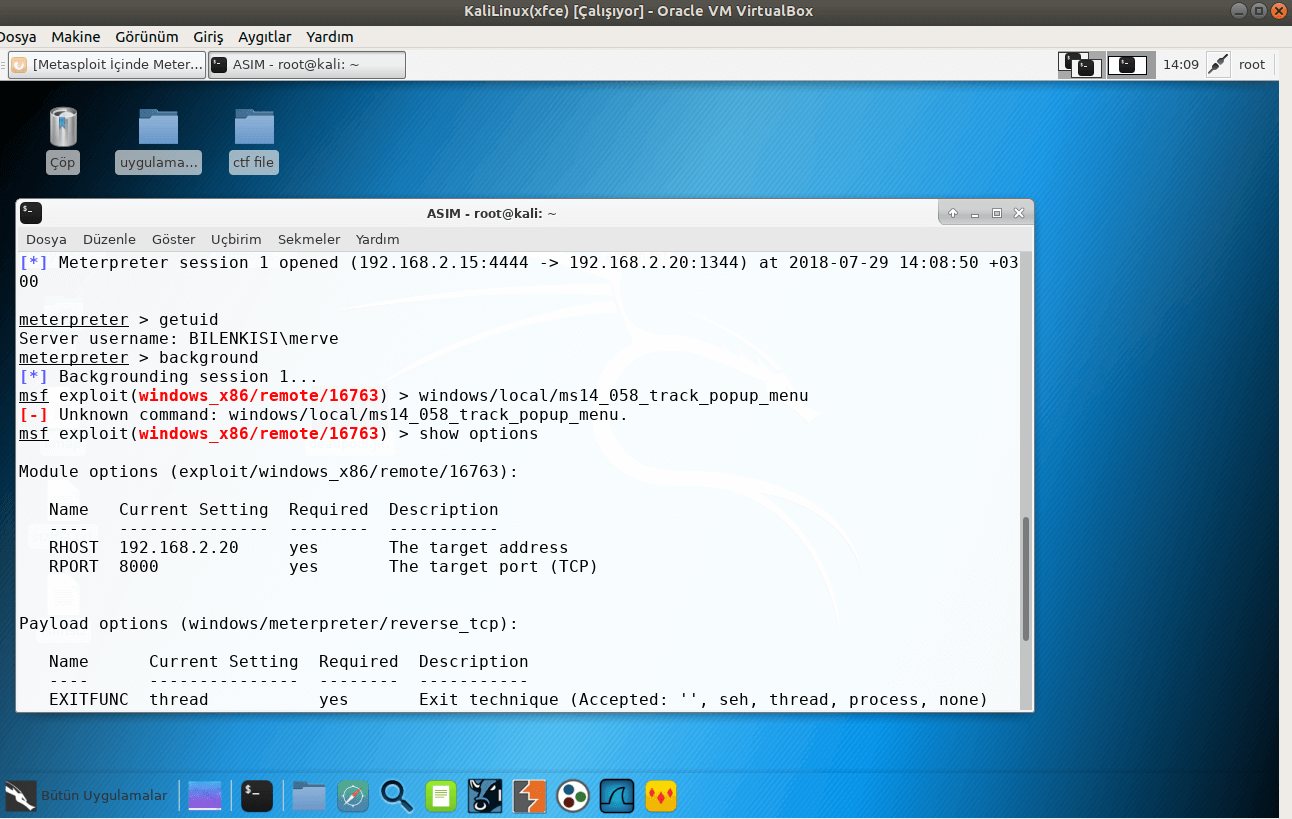Open the ctf file folder on desktop
This screenshot has height=819, width=1292.
(254, 139)
